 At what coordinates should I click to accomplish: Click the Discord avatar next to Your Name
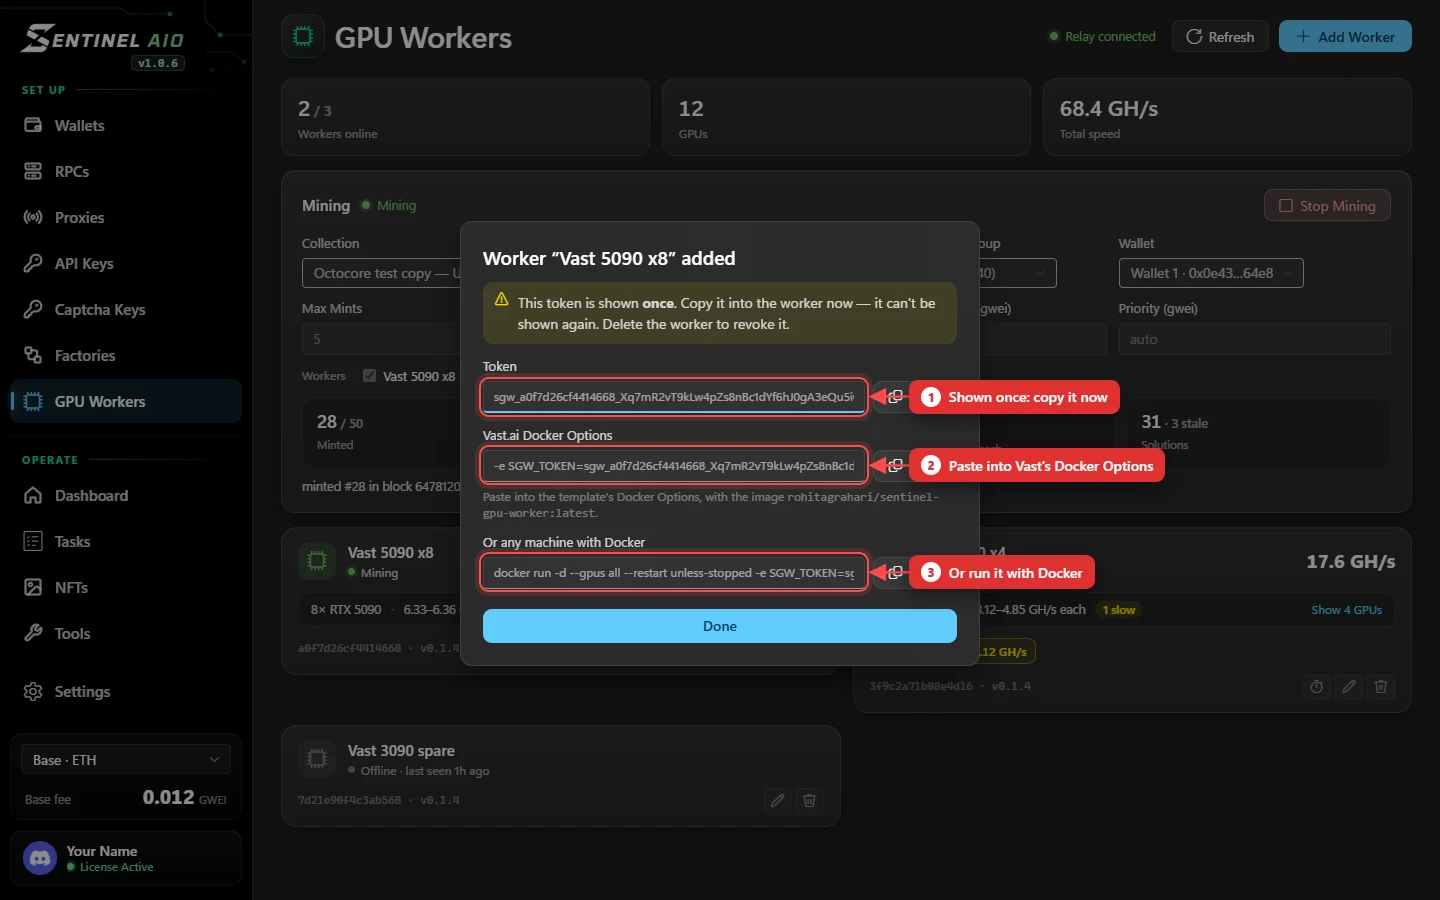point(40,858)
